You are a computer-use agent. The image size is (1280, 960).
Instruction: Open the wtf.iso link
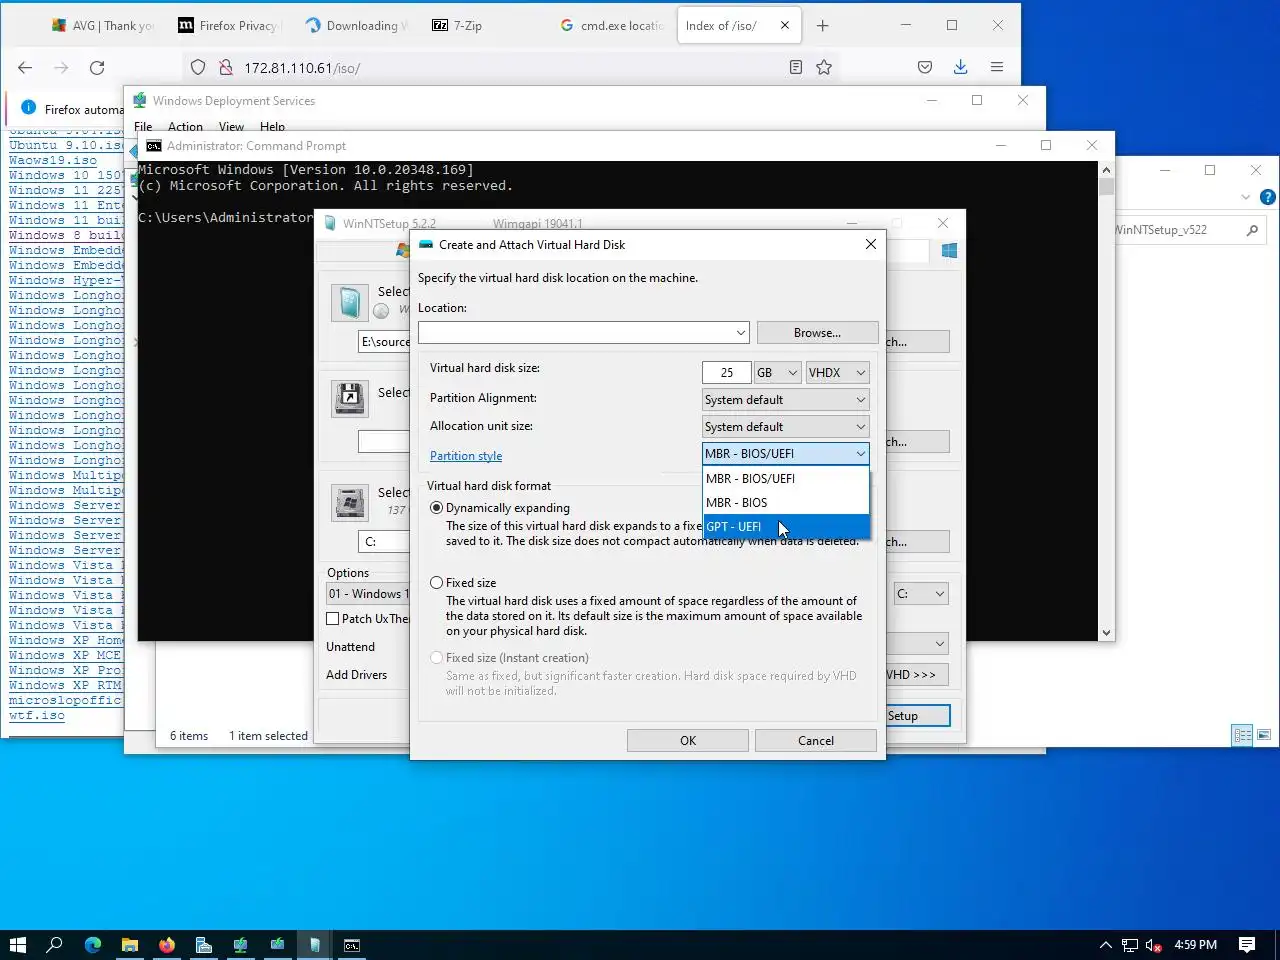tap(37, 716)
